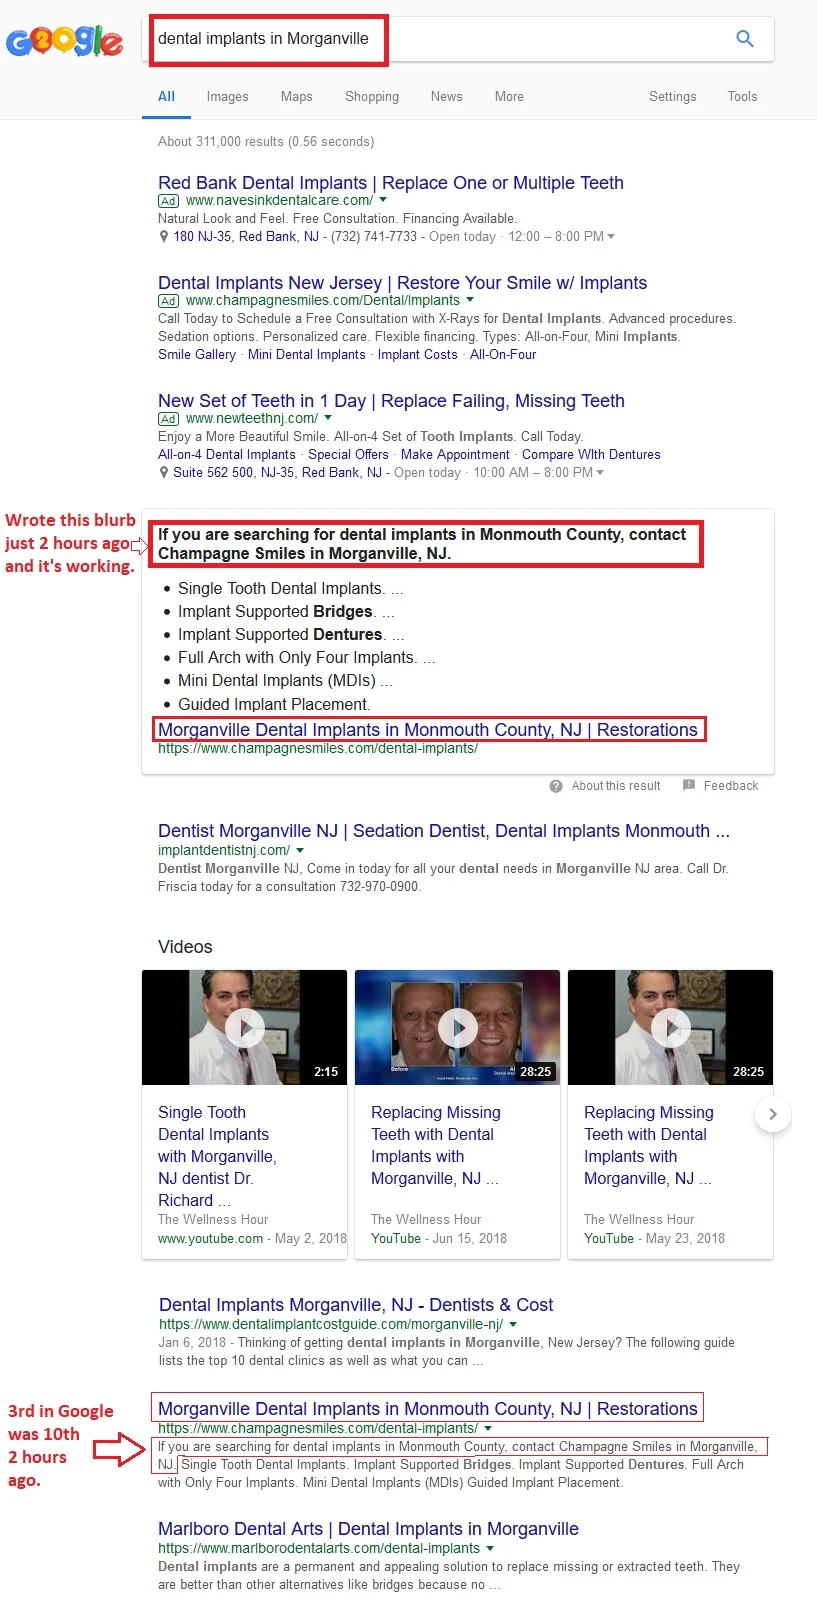The height and width of the screenshot is (1600, 817).
Task: Select the All search tab
Action: pyautogui.click(x=166, y=97)
